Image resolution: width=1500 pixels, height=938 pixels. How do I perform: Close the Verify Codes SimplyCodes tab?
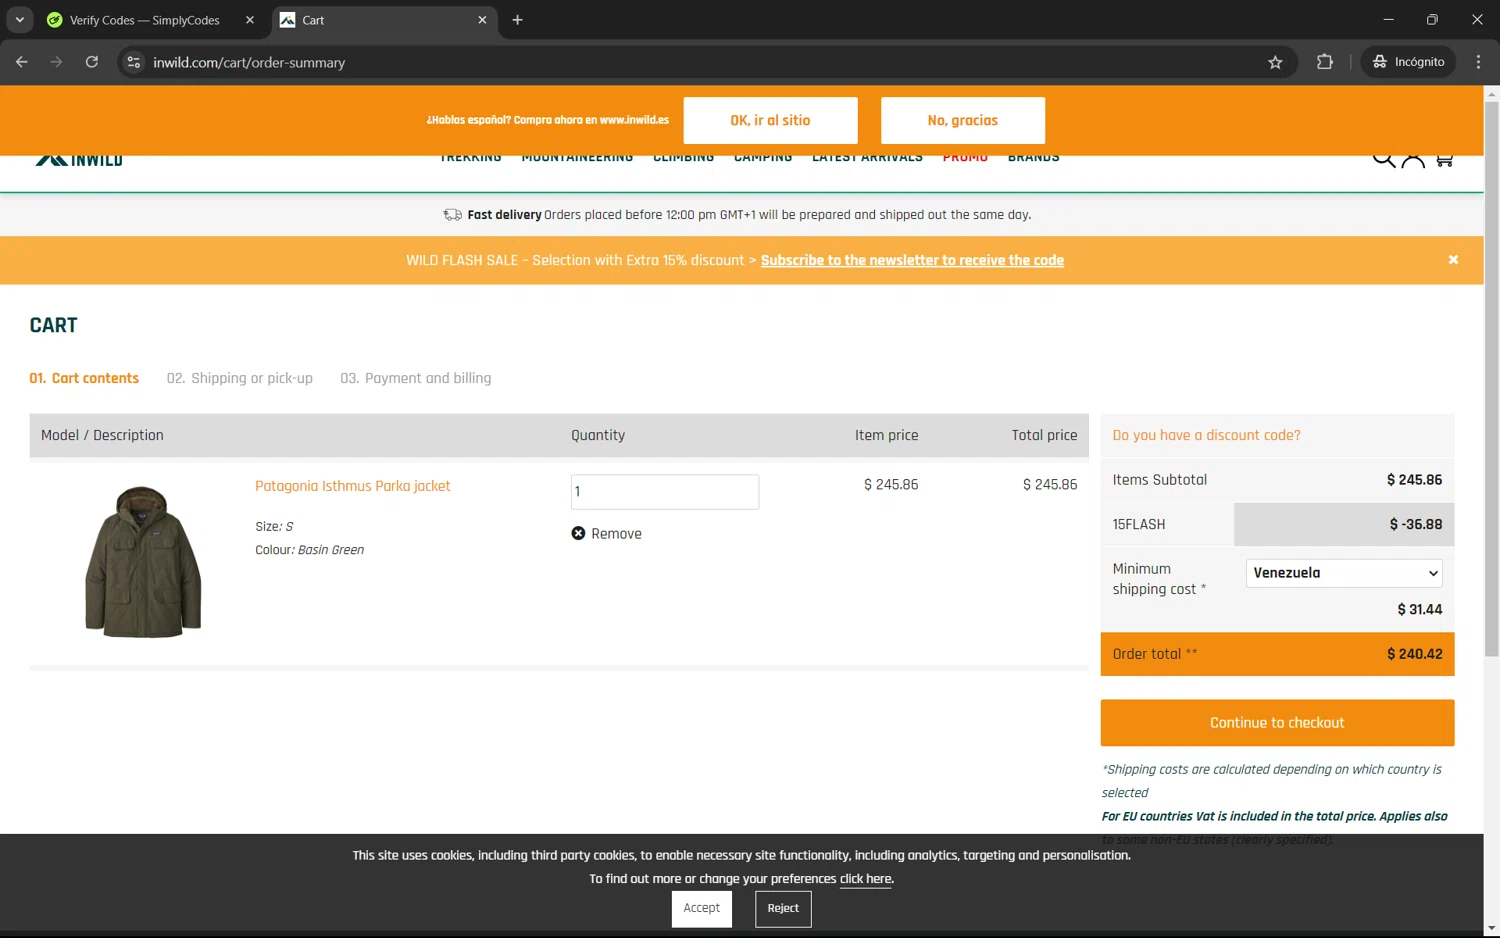click(250, 20)
